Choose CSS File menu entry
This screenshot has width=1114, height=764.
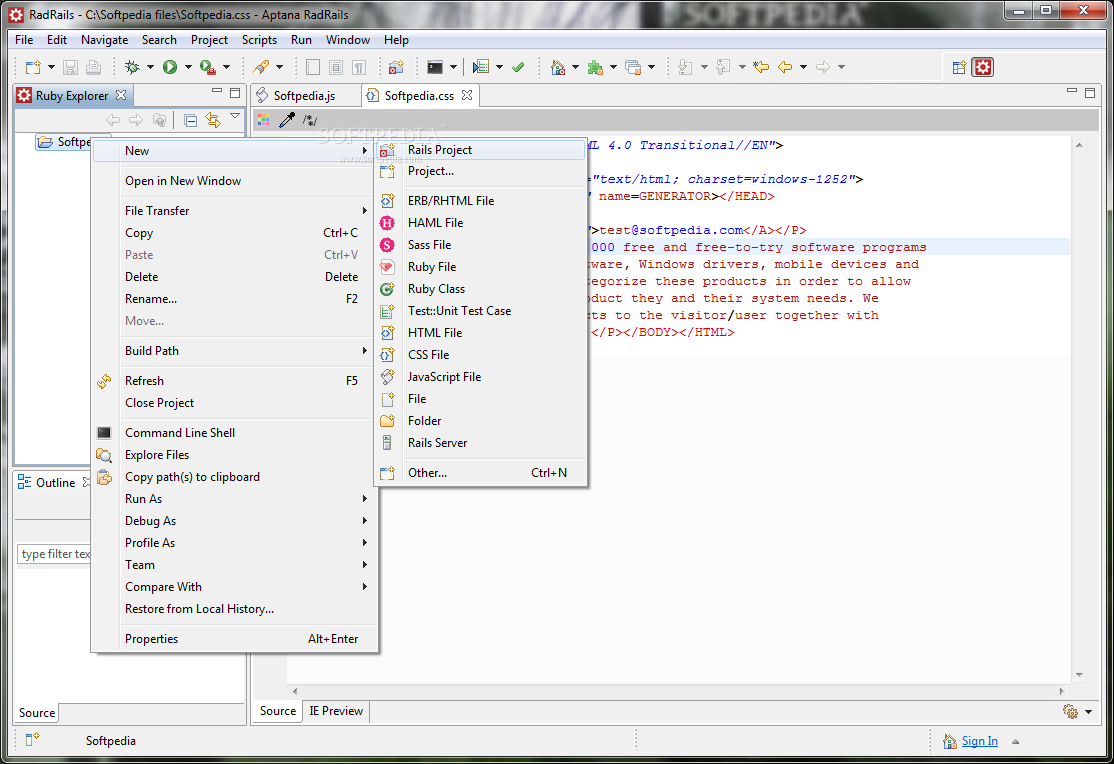pyautogui.click(x=480, y=355)
